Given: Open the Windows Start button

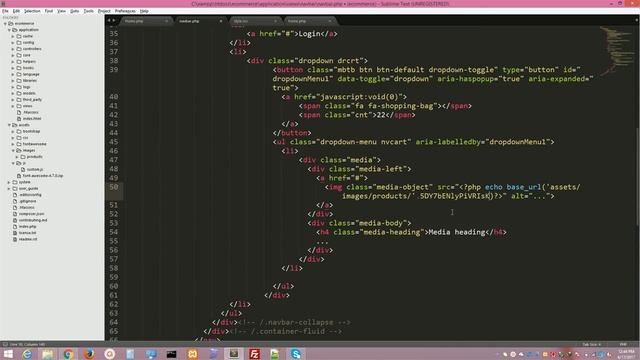Looking at the screenshot, I should pyautogui.click(x=8, y=354).
